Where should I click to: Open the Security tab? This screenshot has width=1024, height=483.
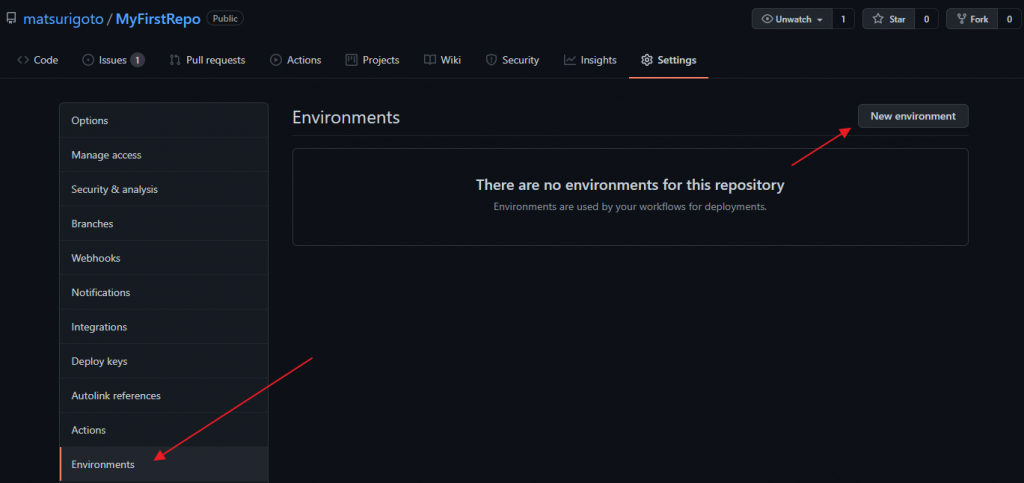pos(512,60)
